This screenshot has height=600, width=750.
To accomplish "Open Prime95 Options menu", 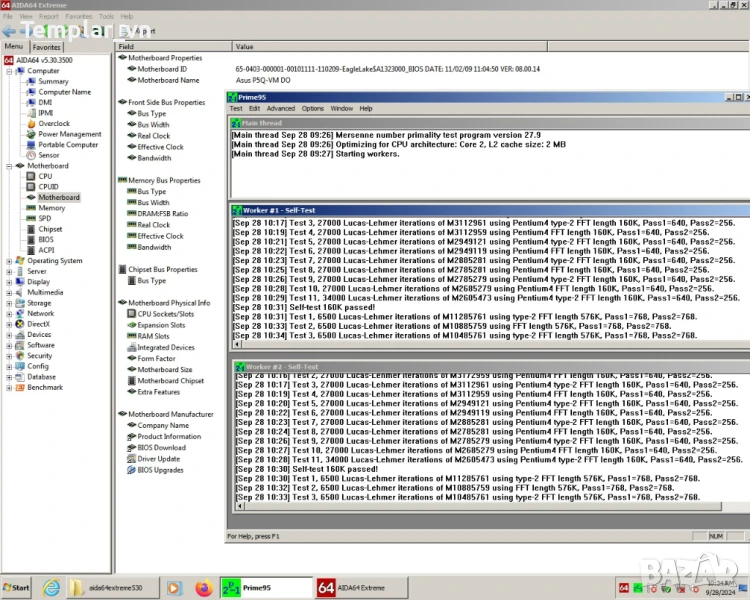I will point(313,108).
